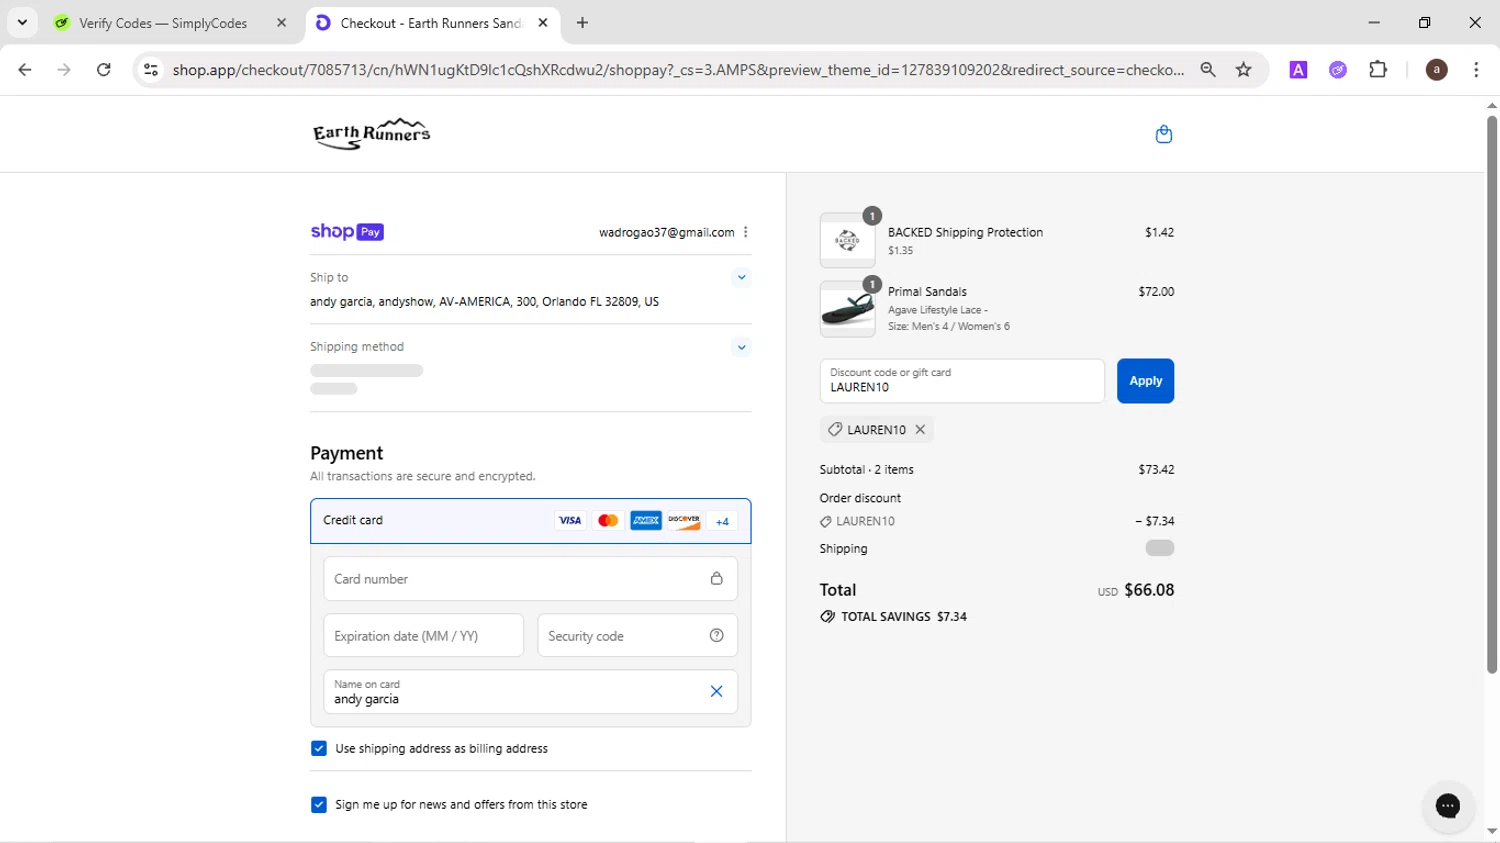Focus the Card number field
The image size is (1500, 843).
click(x=530, y=579)
